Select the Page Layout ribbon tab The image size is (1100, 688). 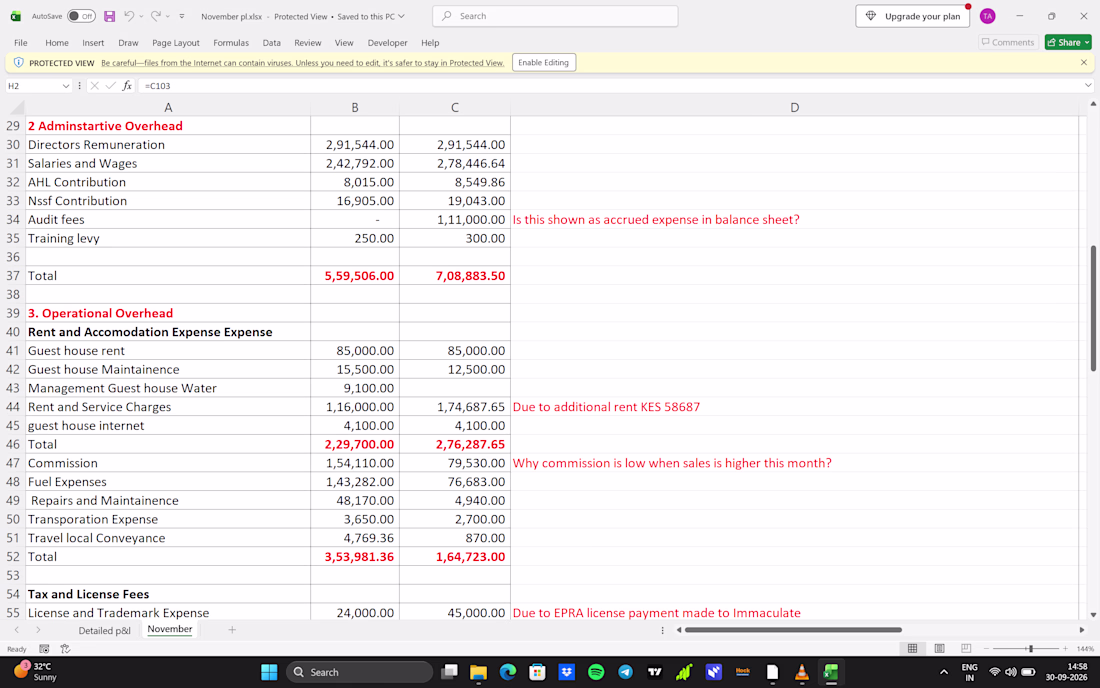tap(176, 43)
